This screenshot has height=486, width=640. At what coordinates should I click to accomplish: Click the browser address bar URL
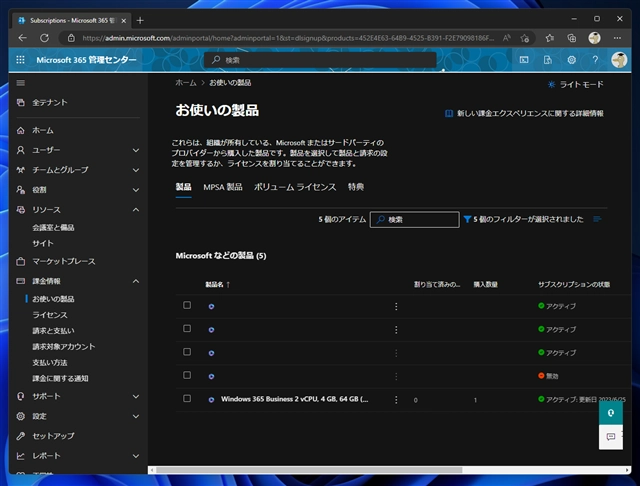tap(288, 38)
